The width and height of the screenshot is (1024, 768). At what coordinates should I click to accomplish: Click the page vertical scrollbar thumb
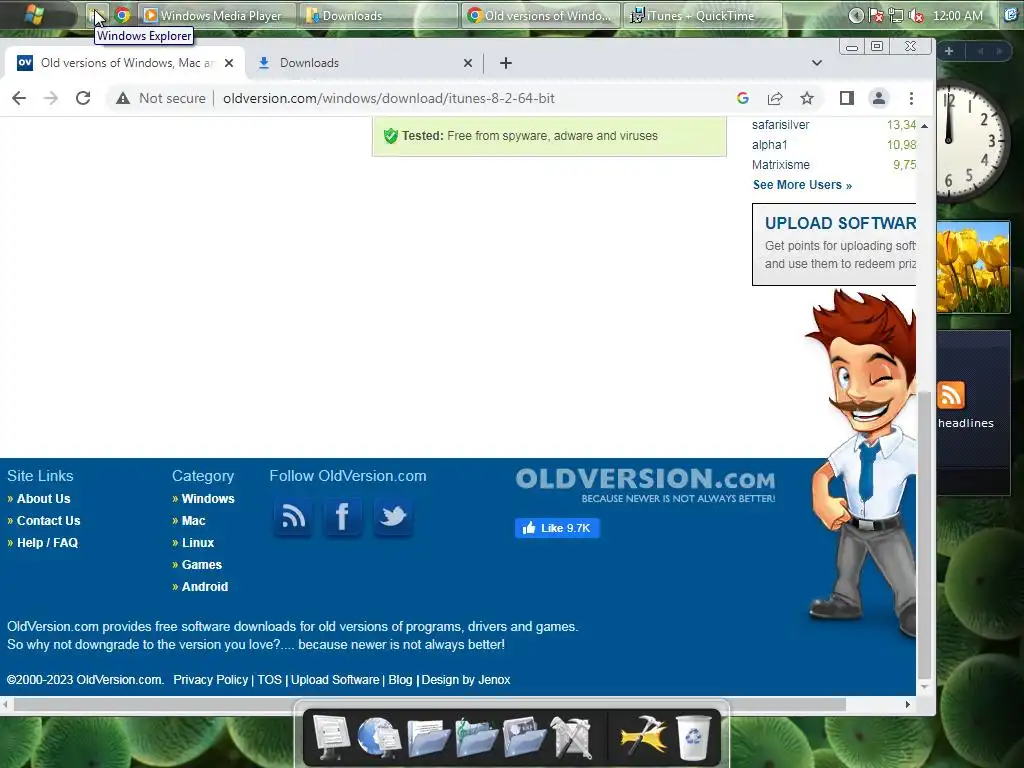[924, 536]
